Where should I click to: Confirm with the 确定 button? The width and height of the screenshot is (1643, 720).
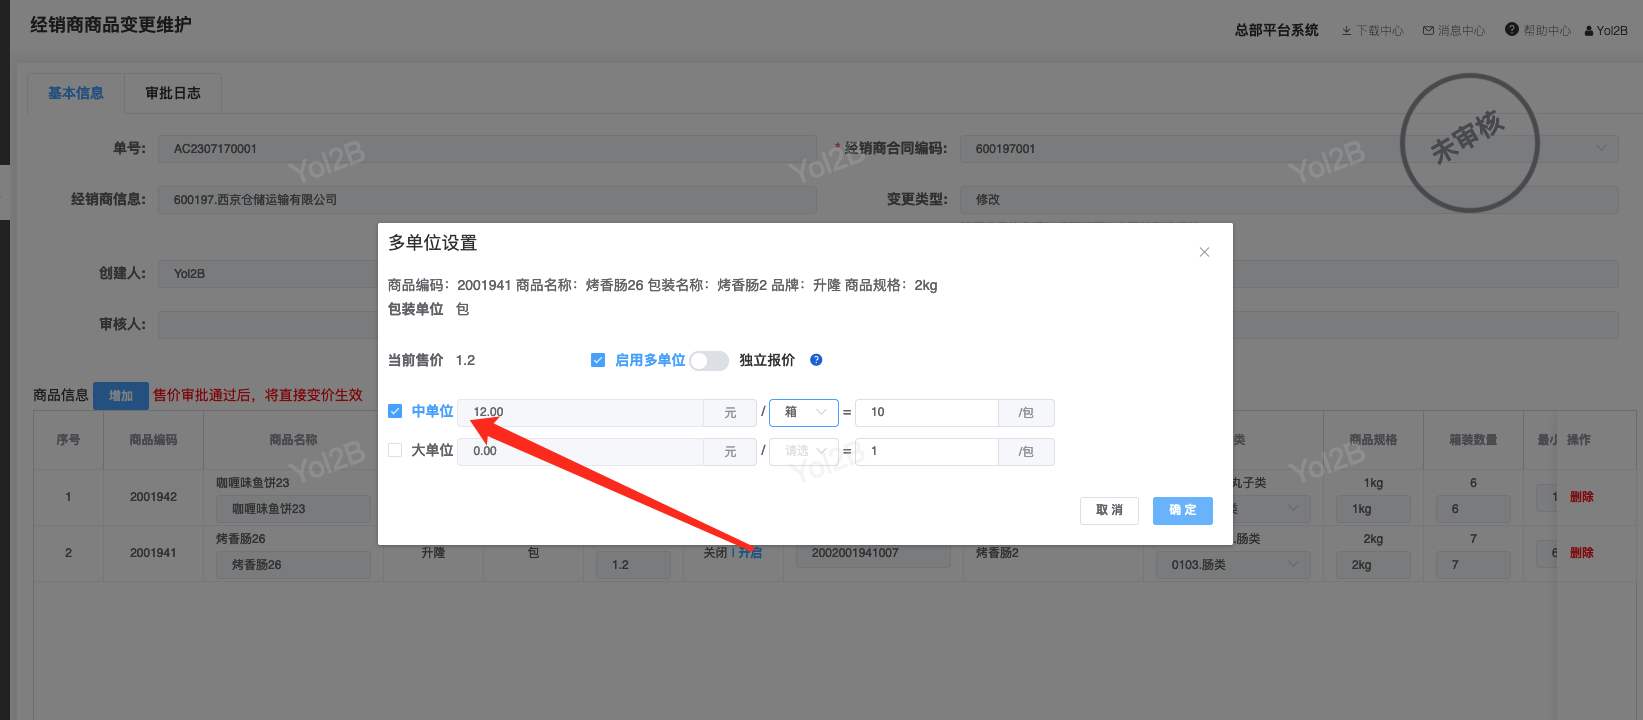(1182, 510)
